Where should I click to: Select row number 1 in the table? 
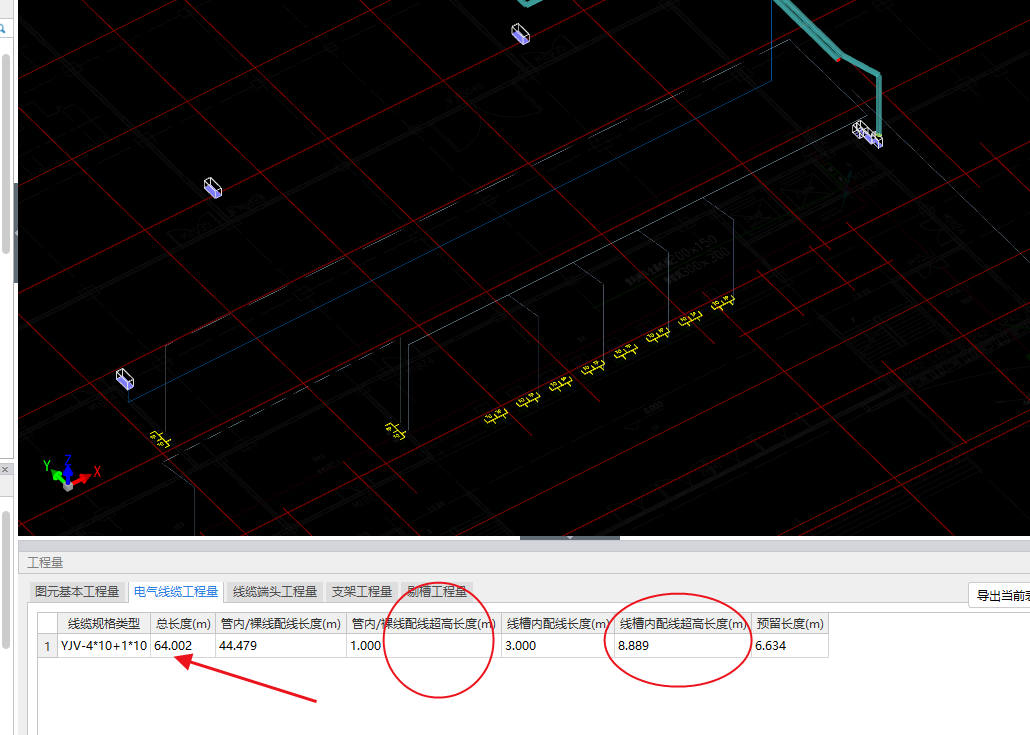(47, 646)
